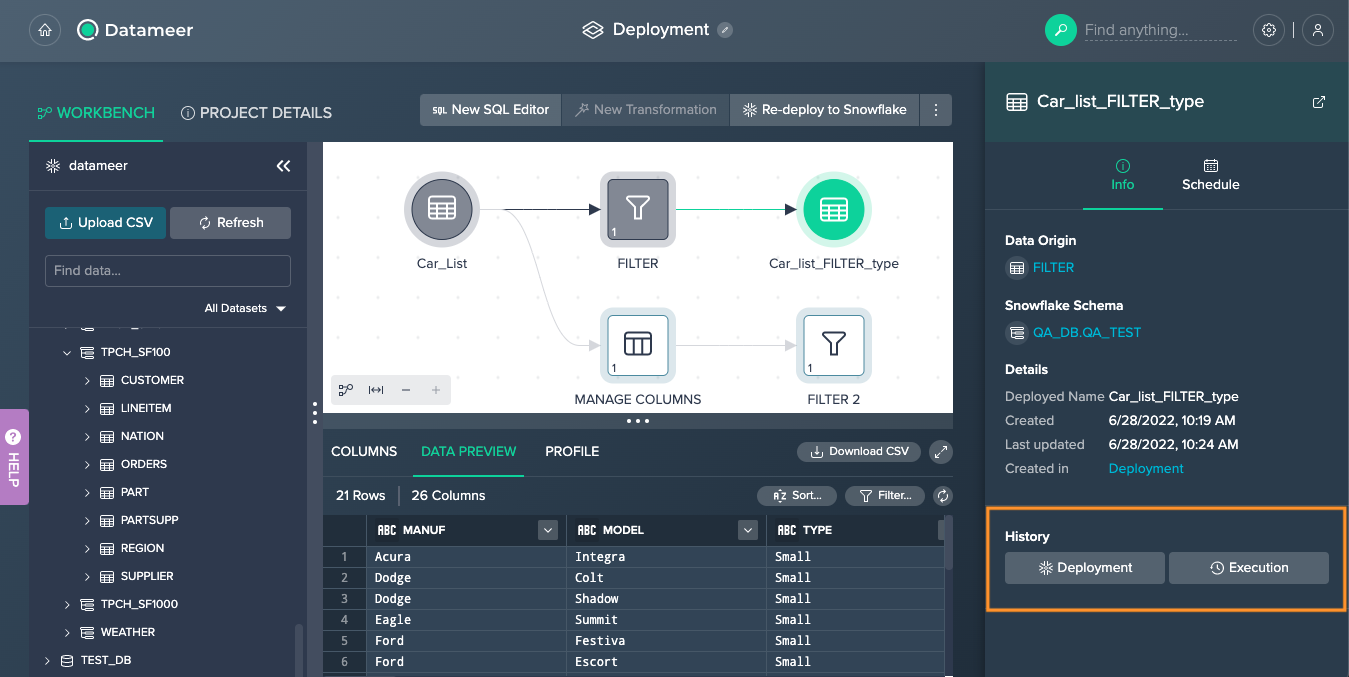
Task: Refresh the data preview
Action: [x=941, y=495]
